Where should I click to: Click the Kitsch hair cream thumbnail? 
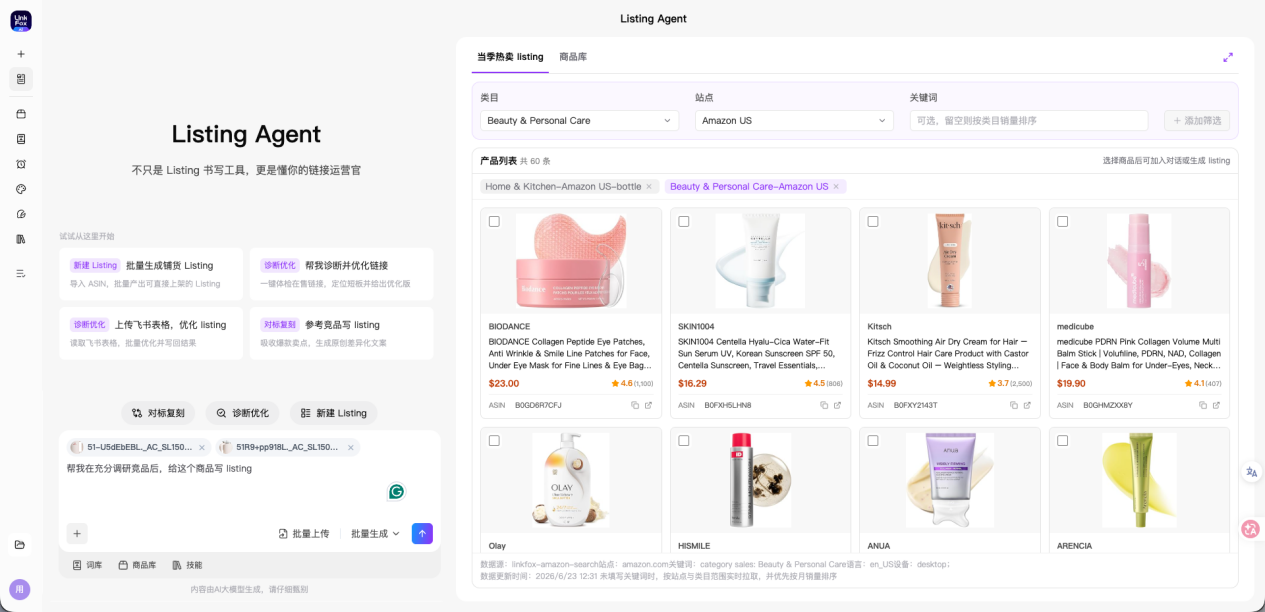click(950, 261)
